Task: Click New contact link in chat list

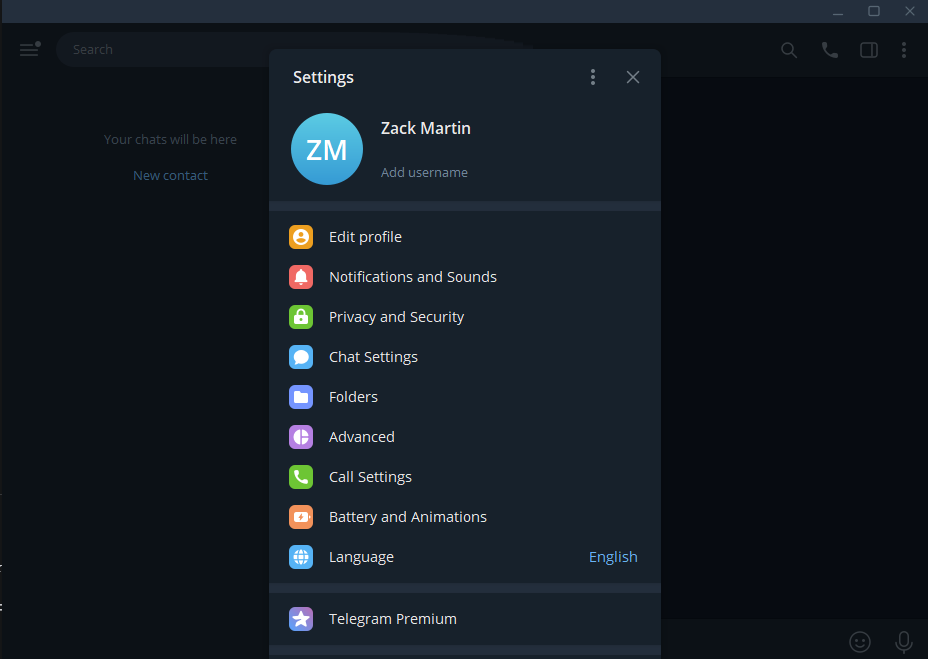Action: (170, 175)
